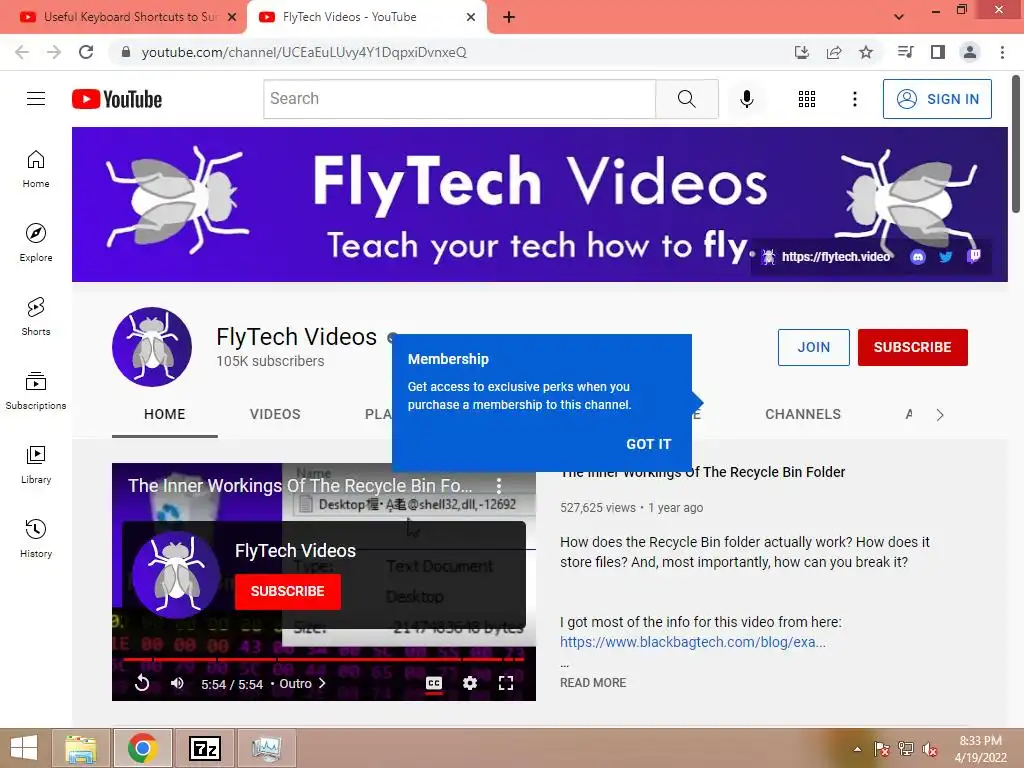Focus the YouTube Search field

click(x=460, y=99)
